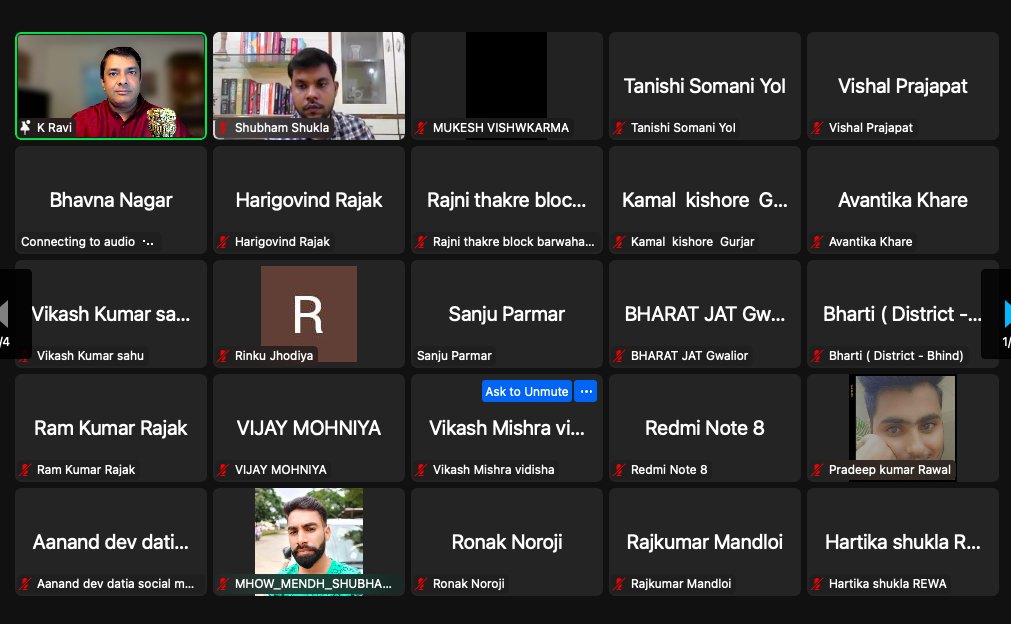Click the "Connecting to audio" status on Bhavna Nagar's tile

(86, 242)
